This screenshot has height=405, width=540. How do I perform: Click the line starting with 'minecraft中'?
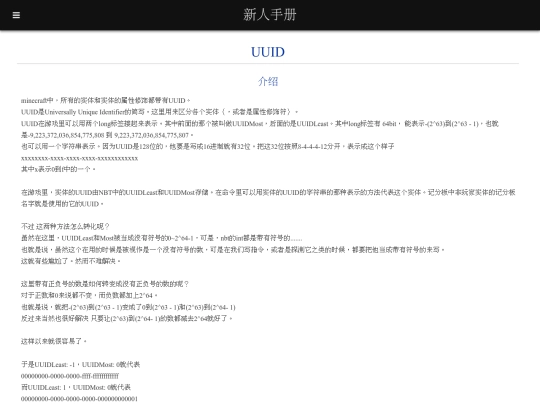point(106,101)
